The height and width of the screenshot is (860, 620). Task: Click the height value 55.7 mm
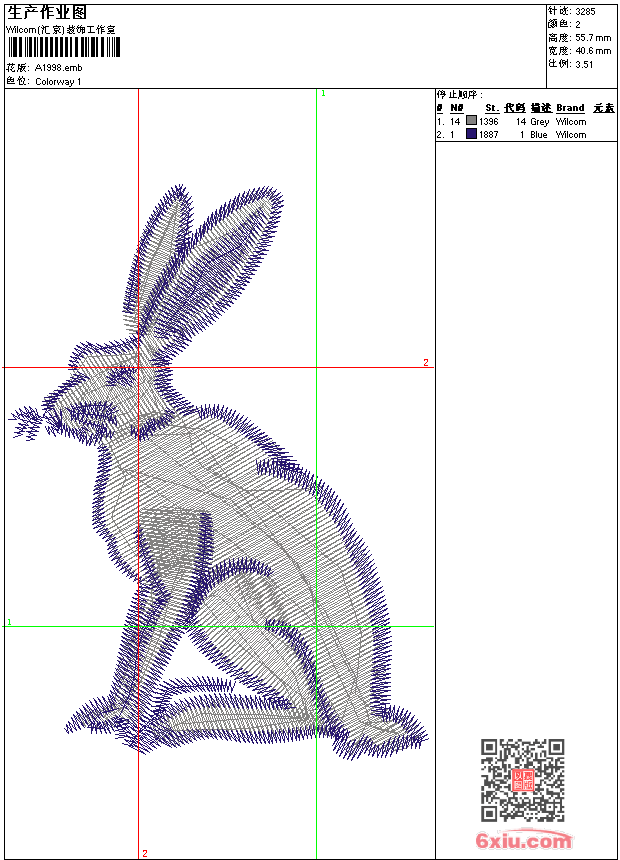coord(592,37)
